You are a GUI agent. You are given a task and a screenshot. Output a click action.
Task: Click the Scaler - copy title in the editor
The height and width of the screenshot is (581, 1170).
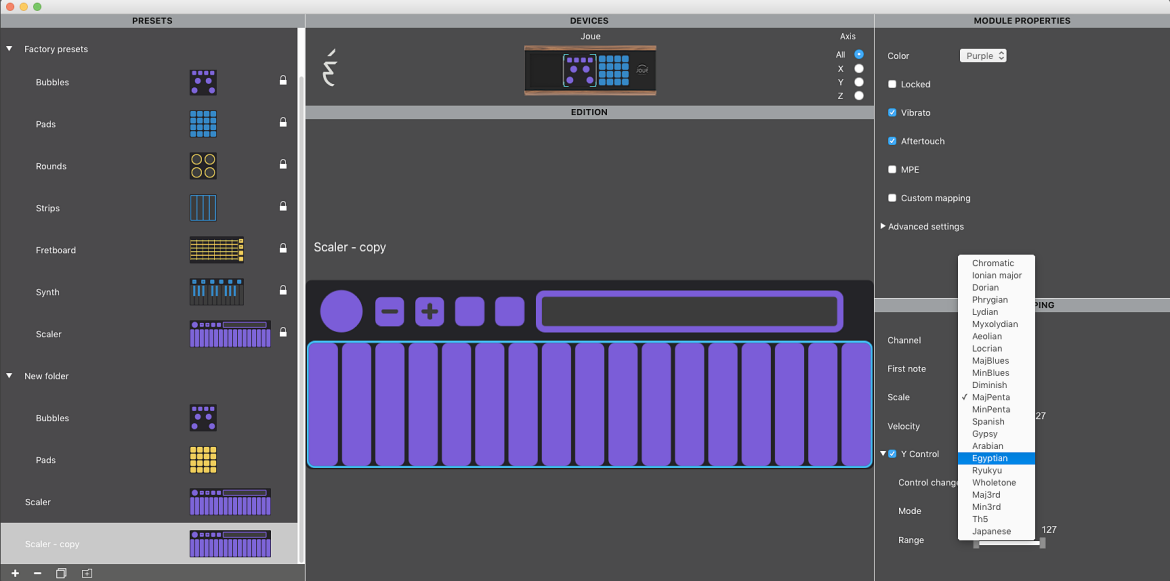pos(350,247)
